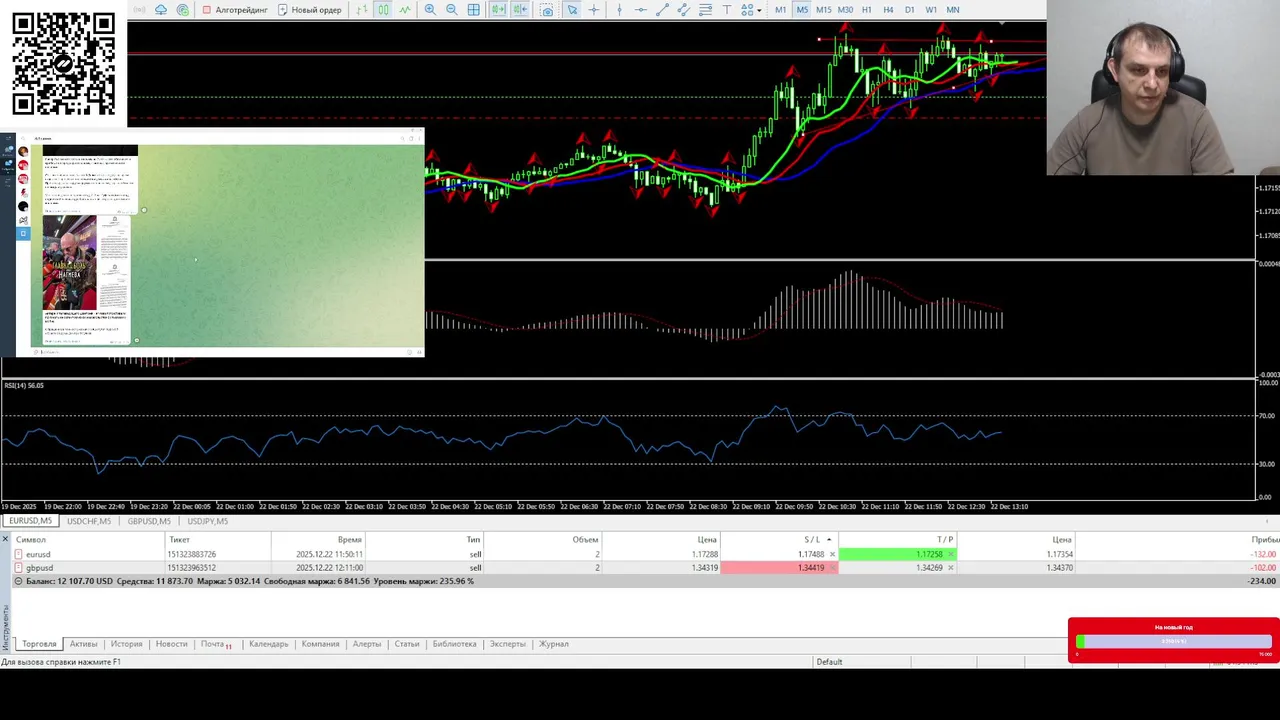Select the vertical line drawing tool
1280x720 pixels.
pyautogui.click(x=619, y=9)
